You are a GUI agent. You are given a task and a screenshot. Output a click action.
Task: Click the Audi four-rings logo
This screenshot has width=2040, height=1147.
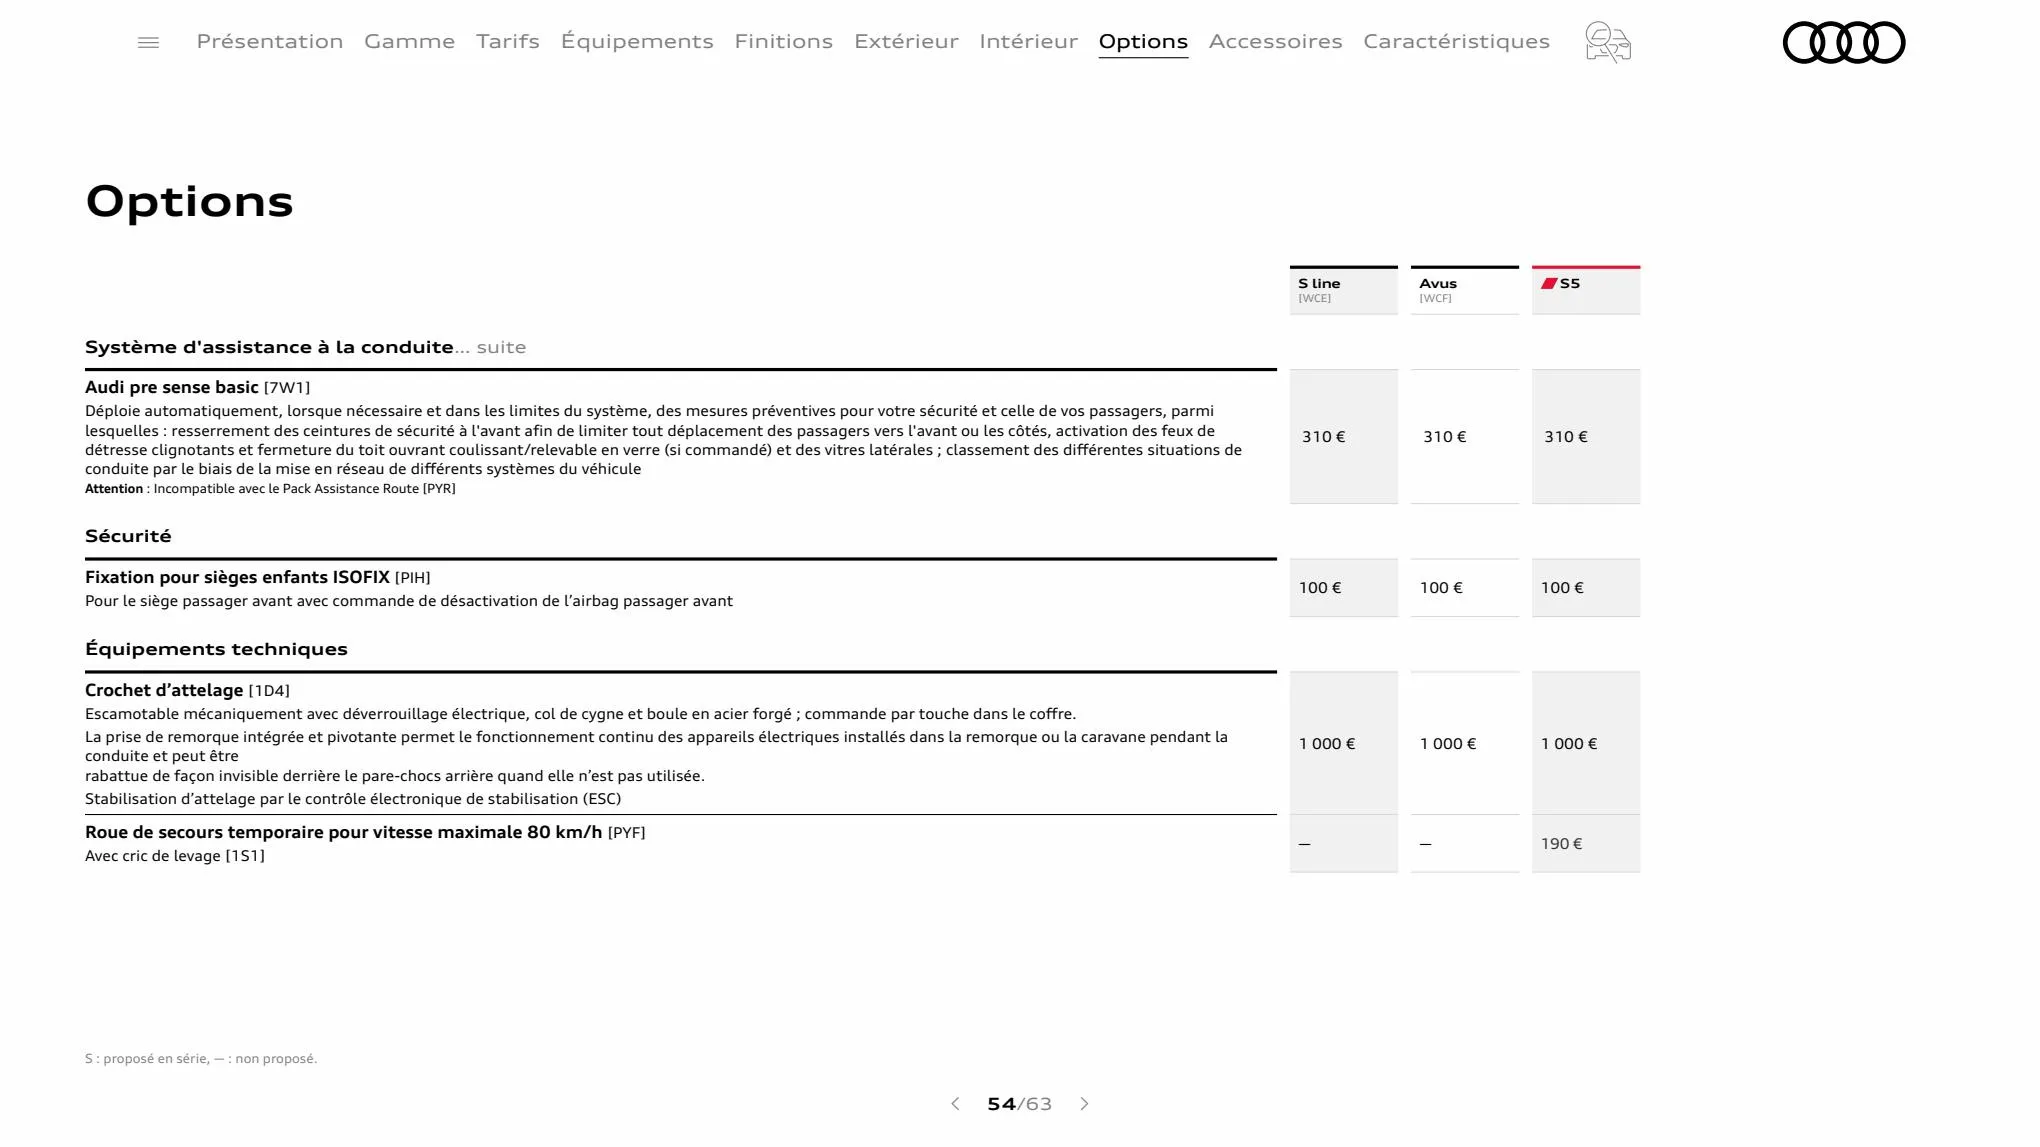click(x=1844, y=42)
